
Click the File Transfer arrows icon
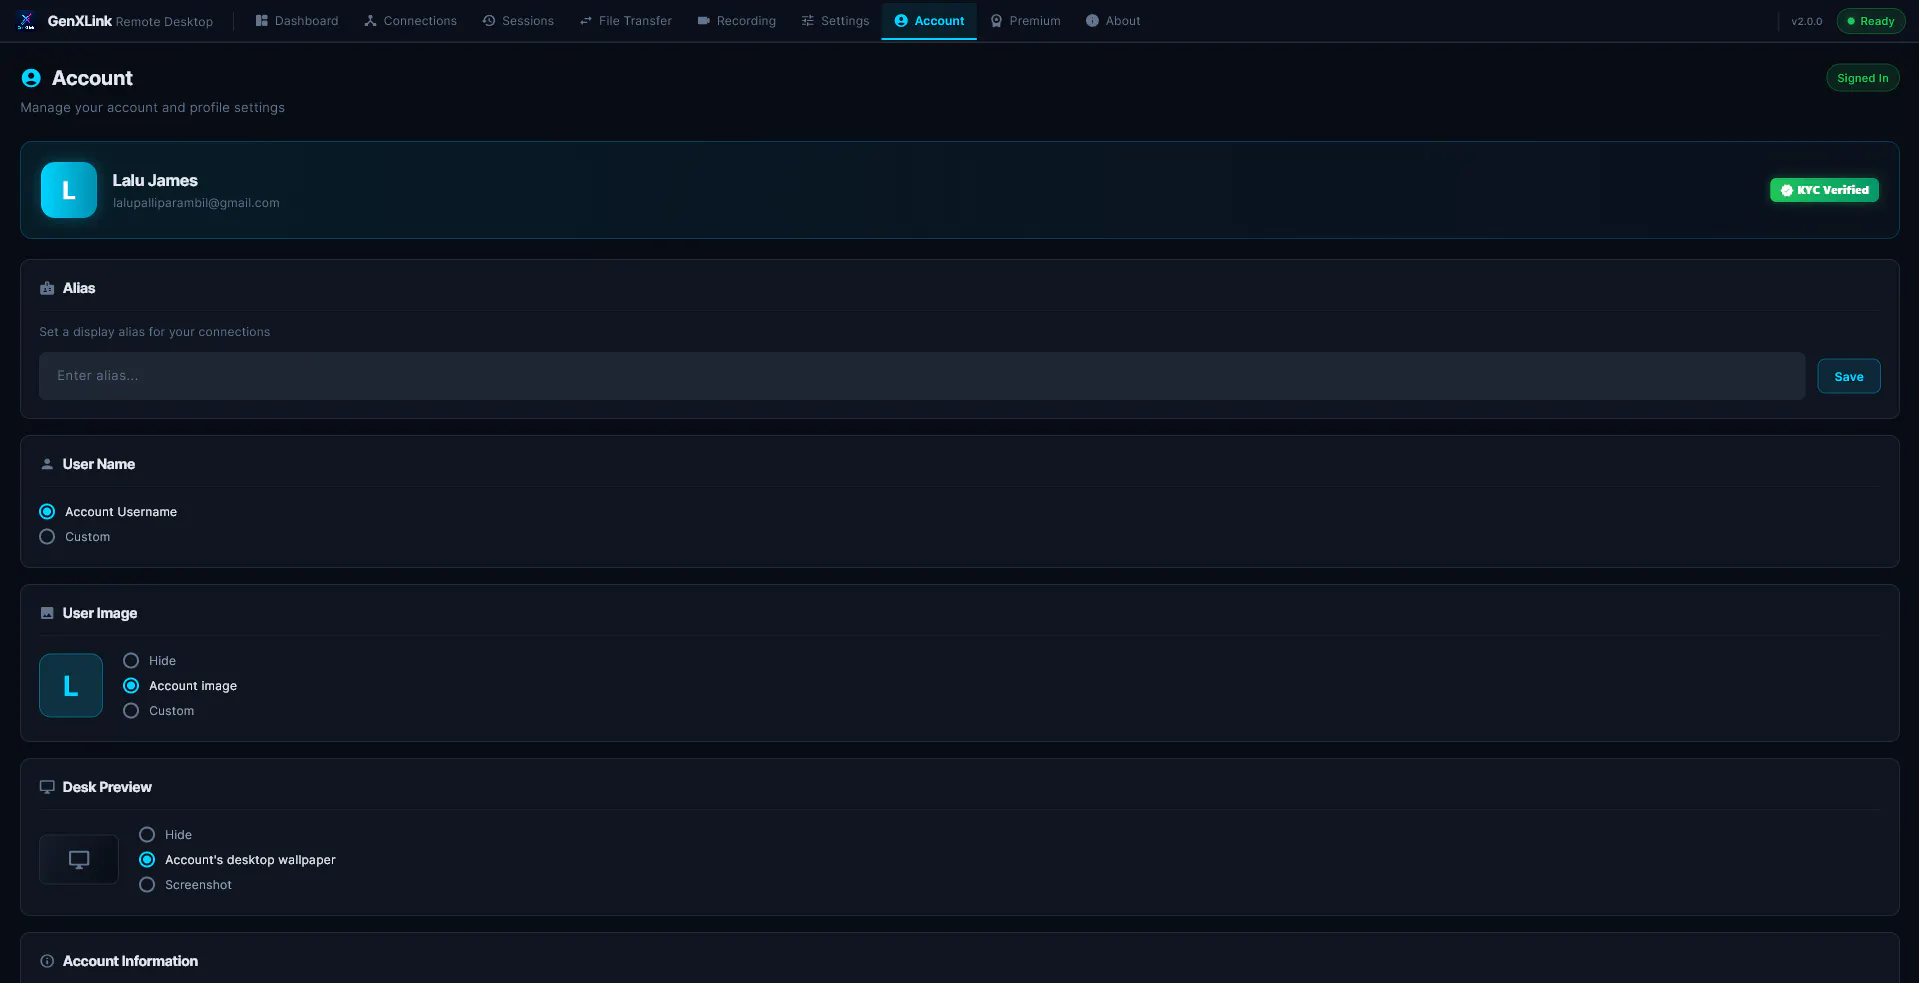point(586,21)
